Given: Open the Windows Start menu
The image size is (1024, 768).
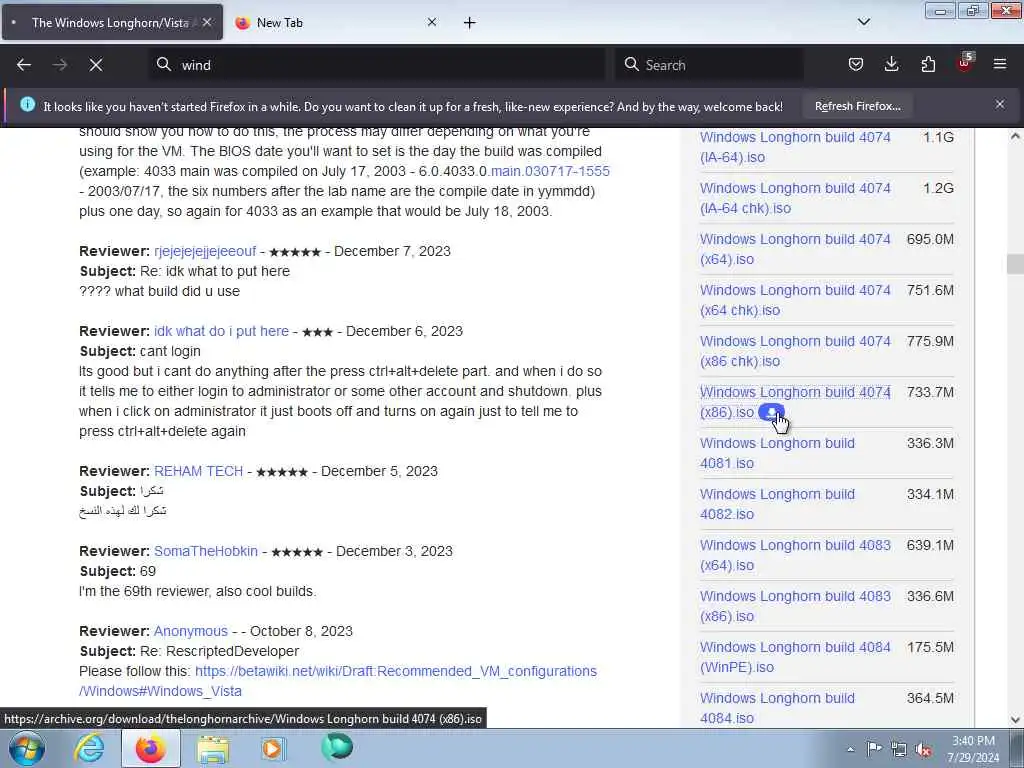Looking at the screenshot, I should [x=27, y=748].
